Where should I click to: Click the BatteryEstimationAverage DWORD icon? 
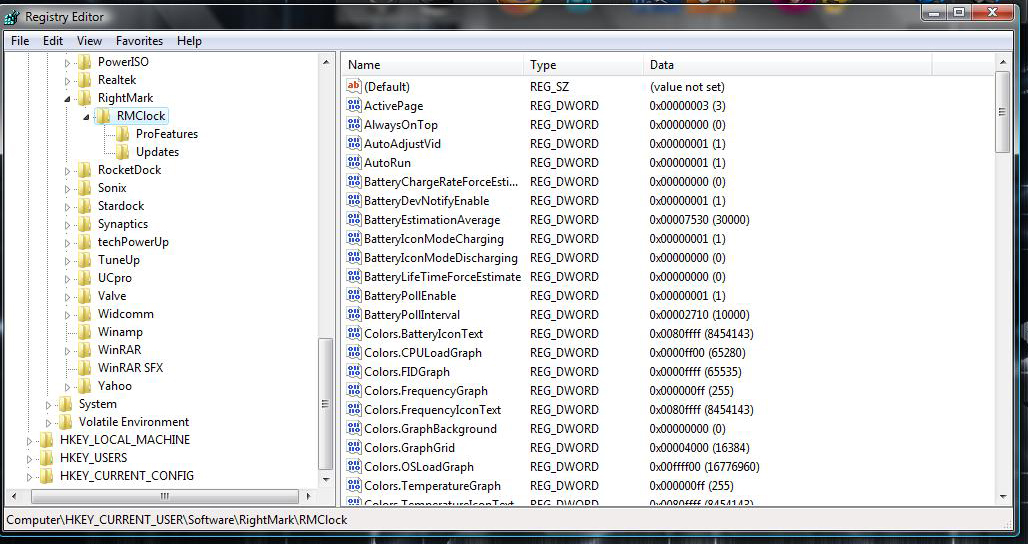point(354,219)
